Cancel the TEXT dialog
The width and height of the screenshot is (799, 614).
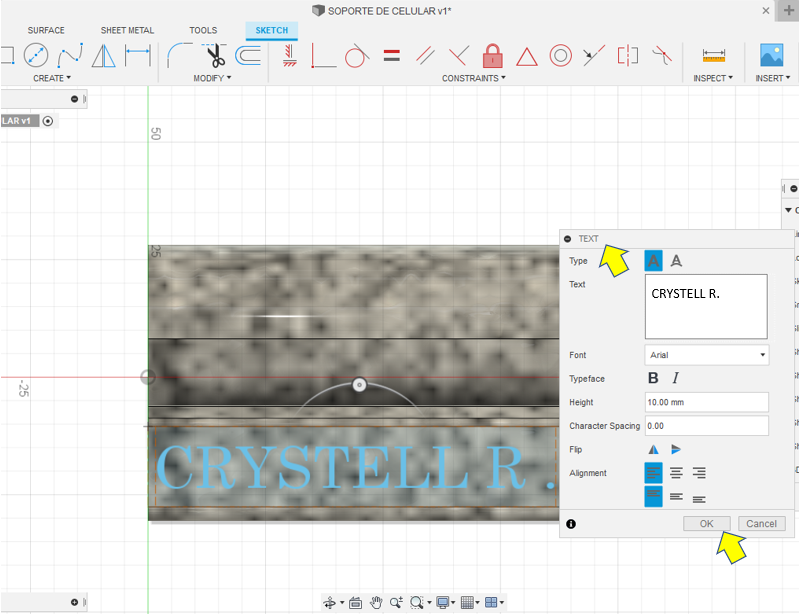[x=761, y=524]
